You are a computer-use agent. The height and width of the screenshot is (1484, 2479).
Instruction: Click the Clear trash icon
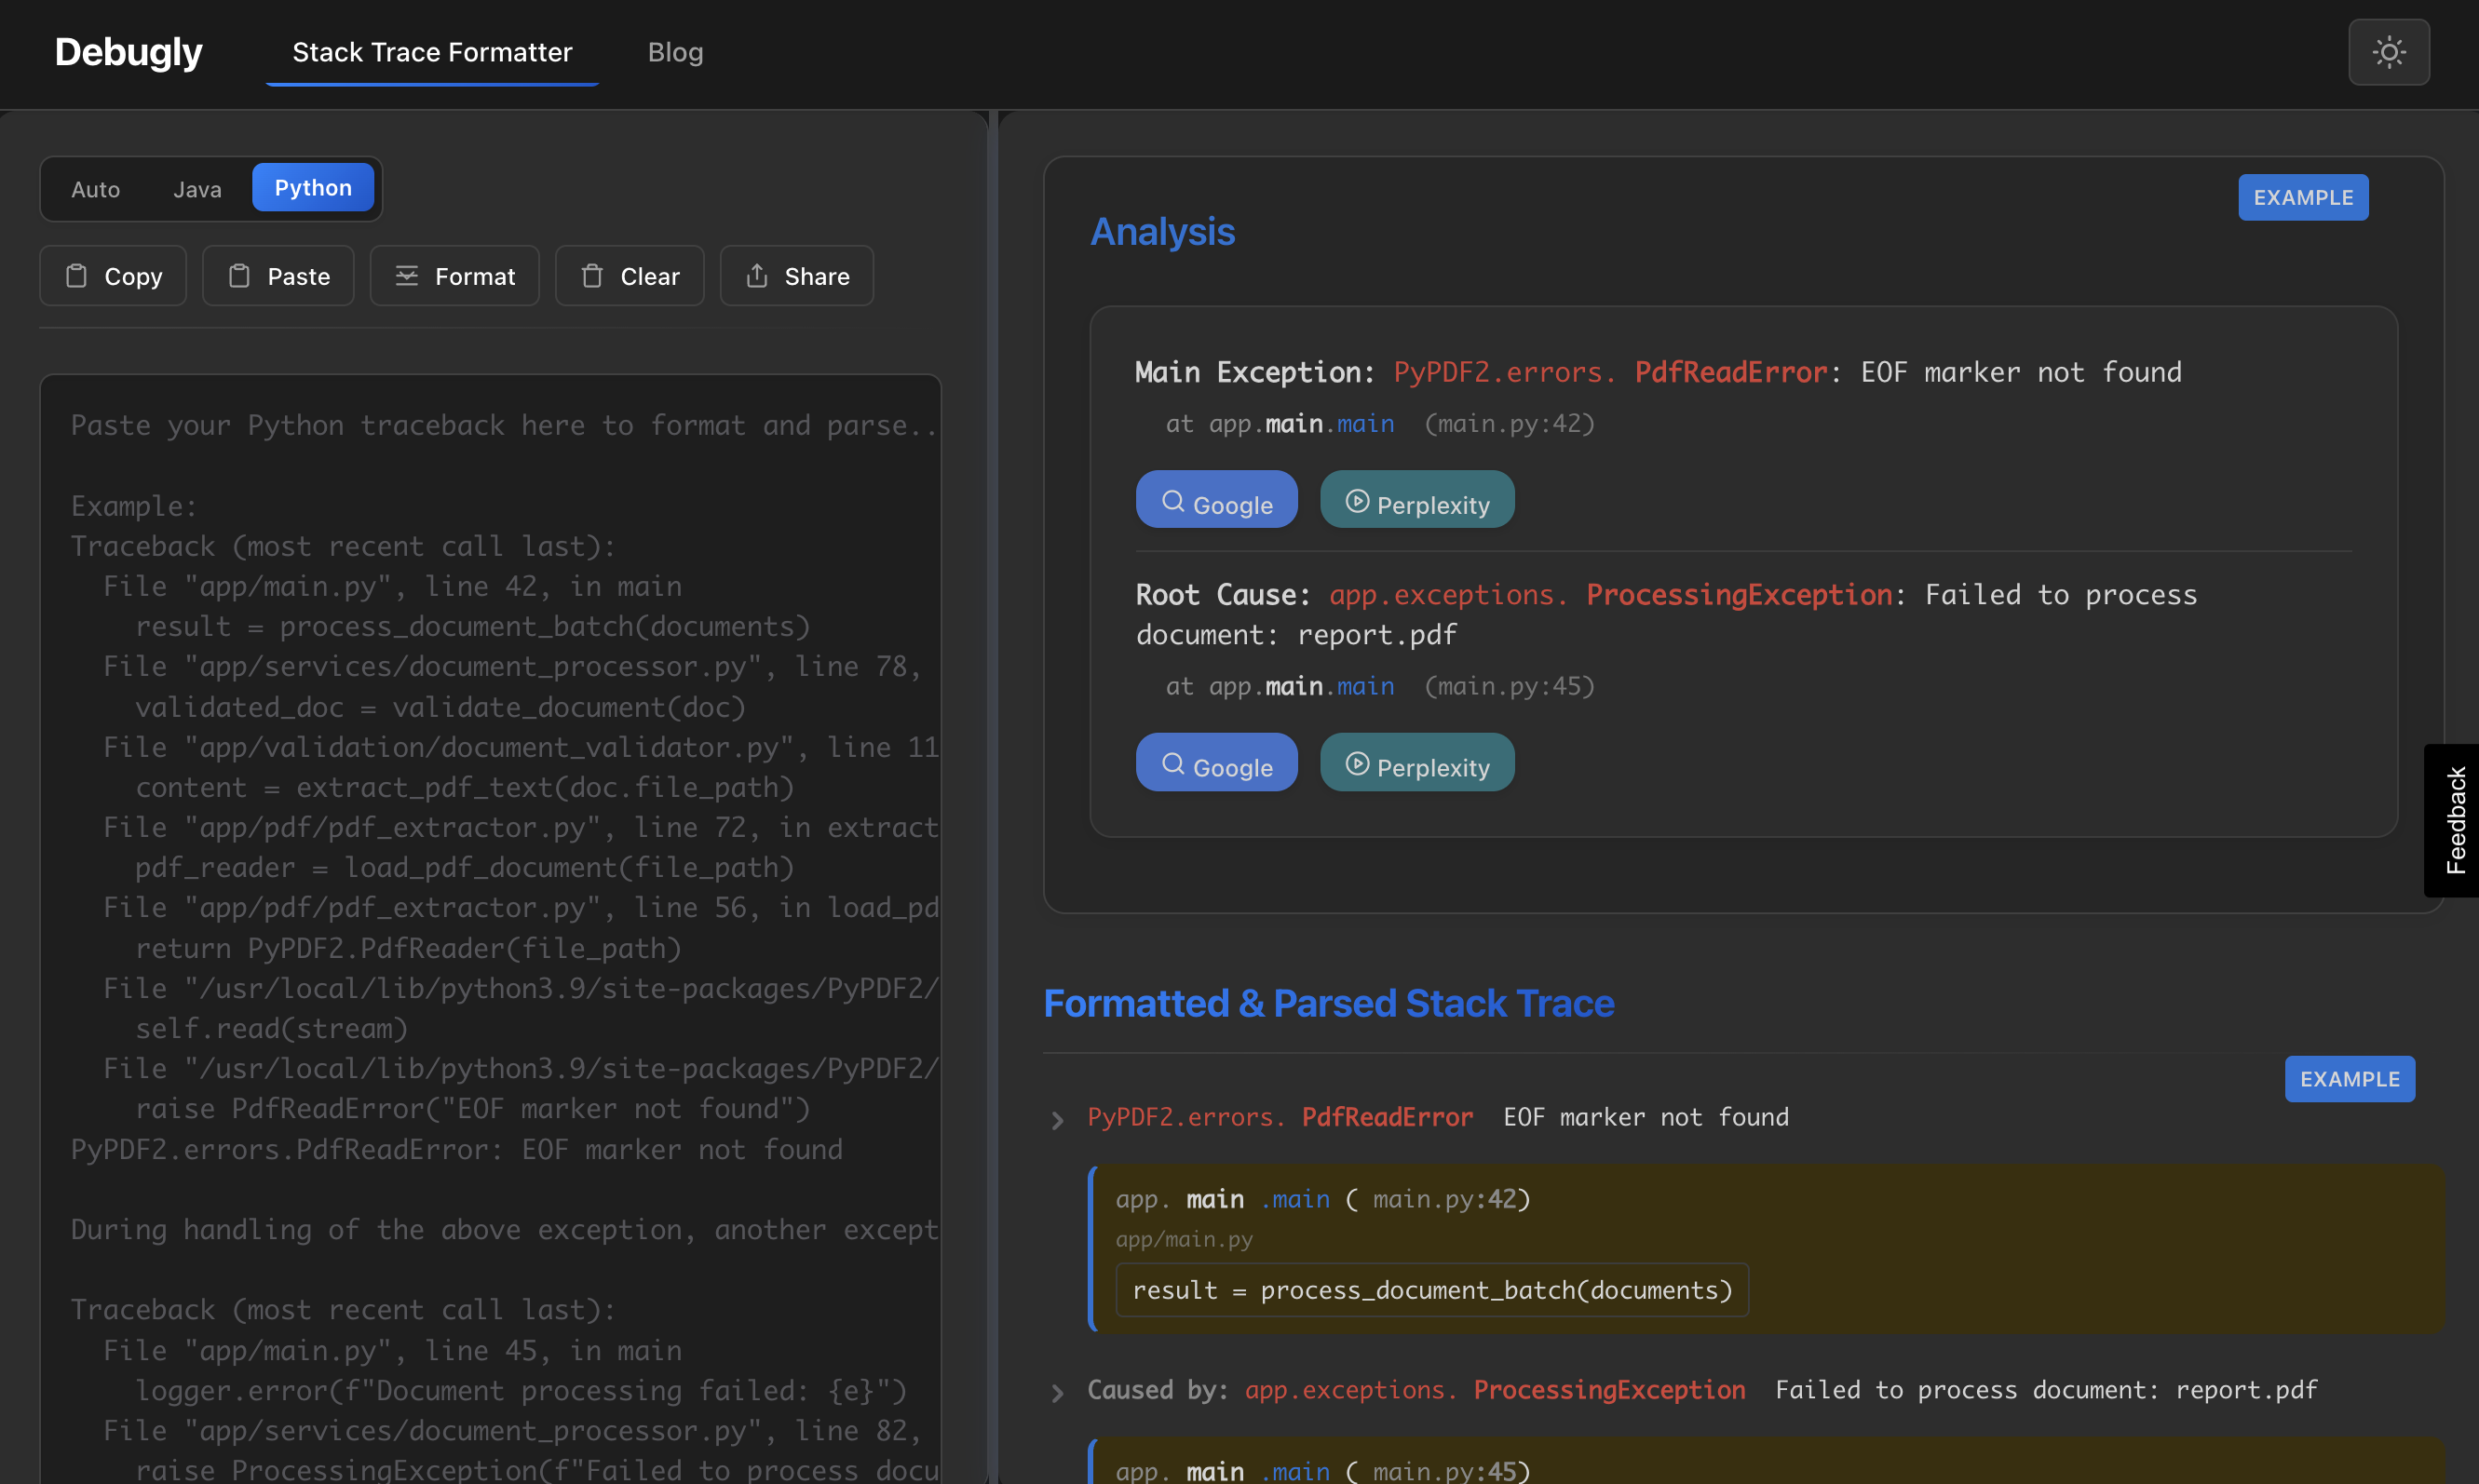(x=592, y=276)
